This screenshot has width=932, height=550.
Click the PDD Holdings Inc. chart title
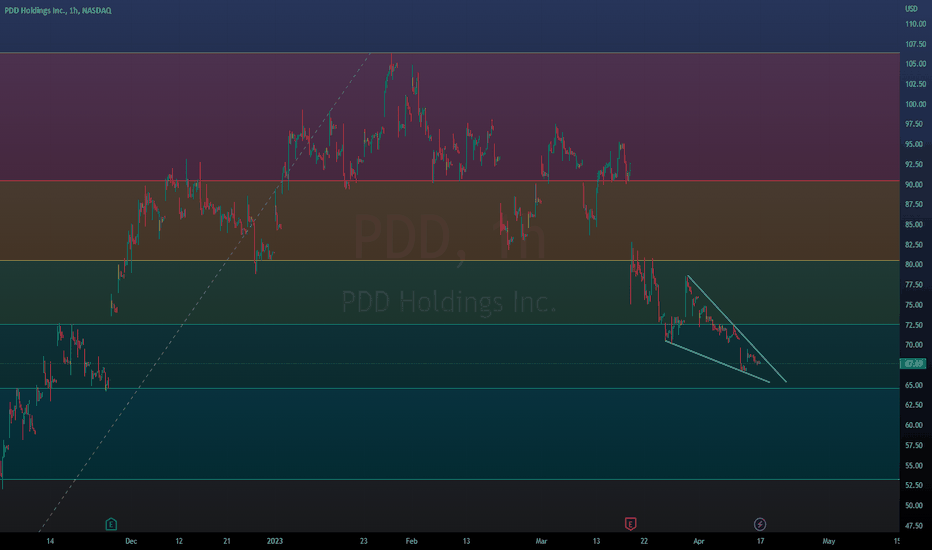pos(58,10)
